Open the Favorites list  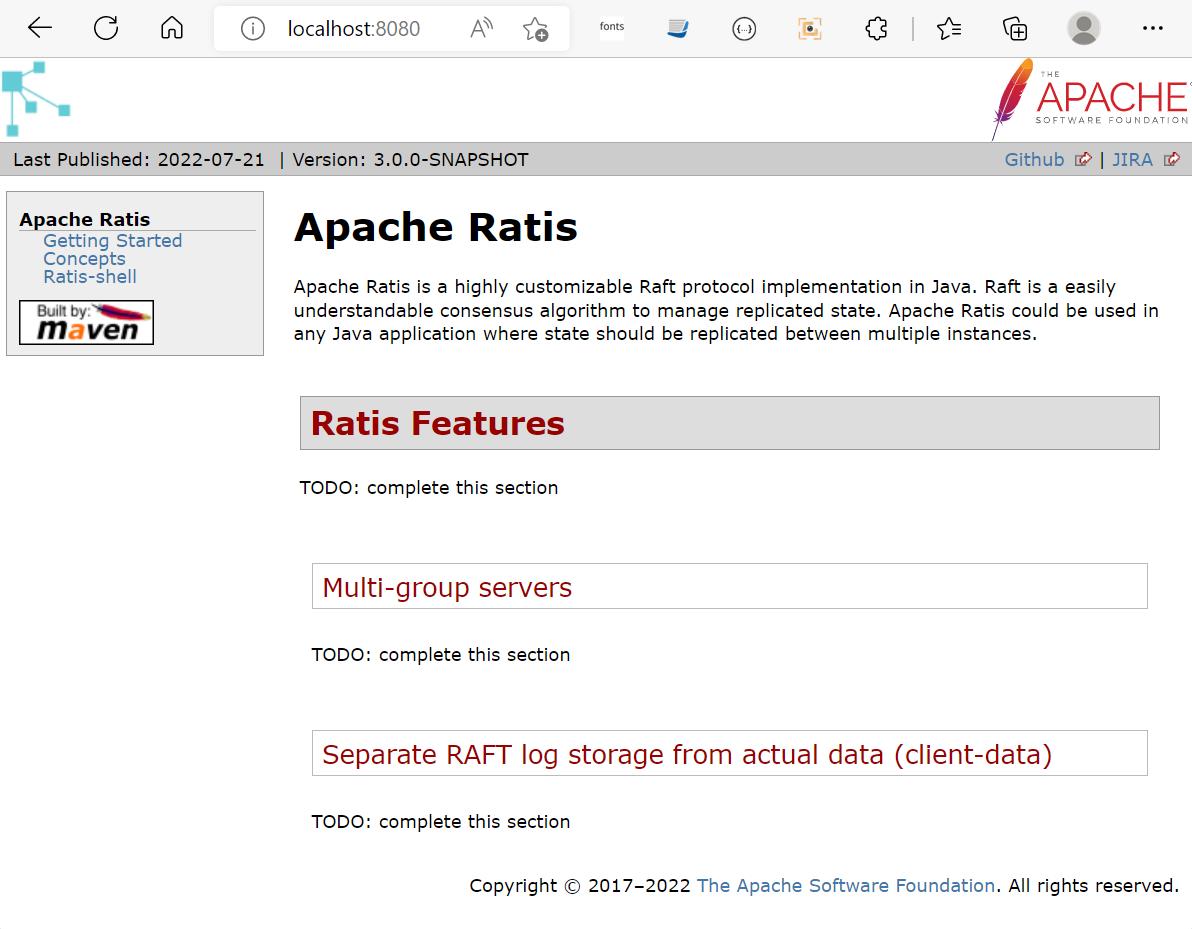949,29
